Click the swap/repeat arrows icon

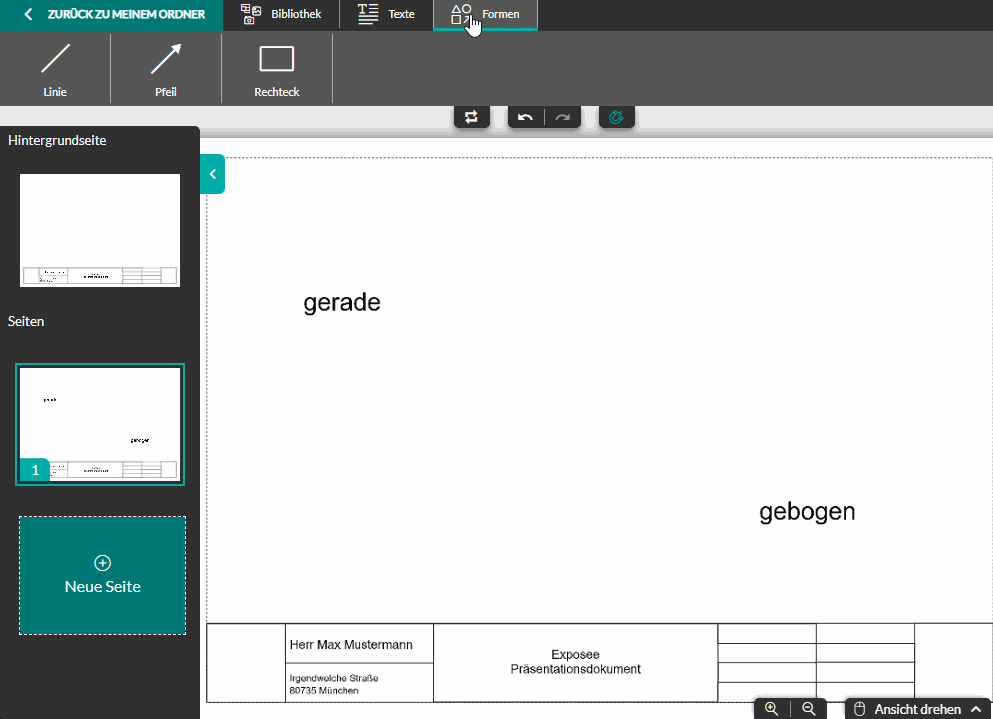[472, 117]
